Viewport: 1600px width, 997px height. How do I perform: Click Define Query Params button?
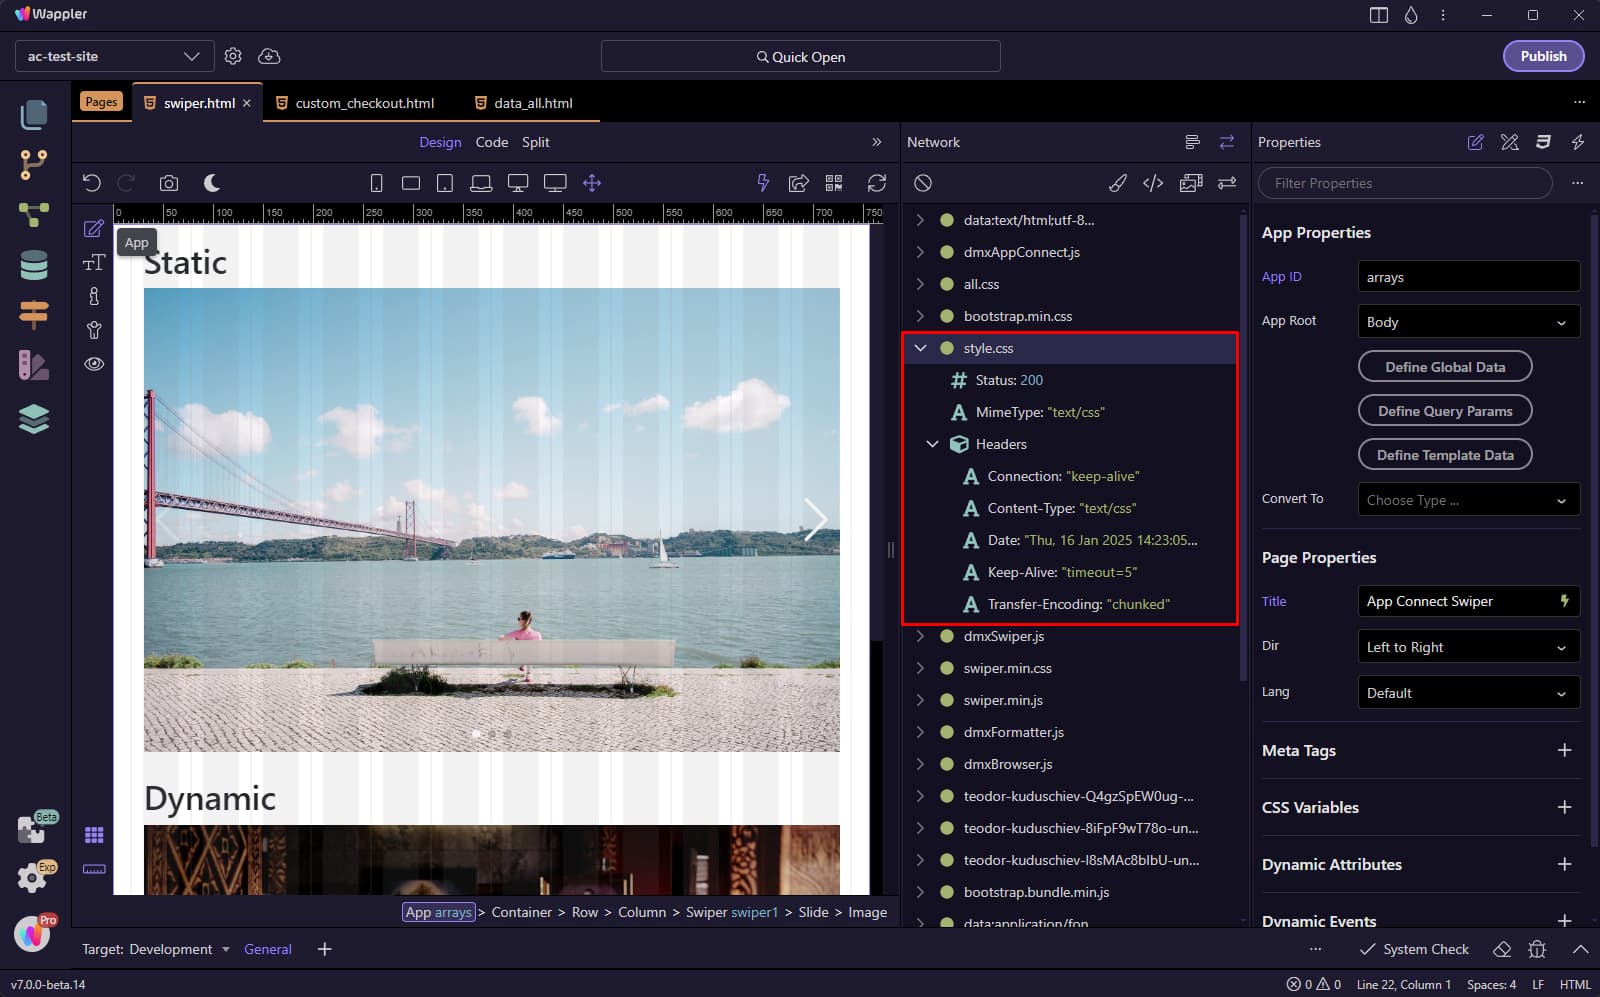pos(1445,411)
